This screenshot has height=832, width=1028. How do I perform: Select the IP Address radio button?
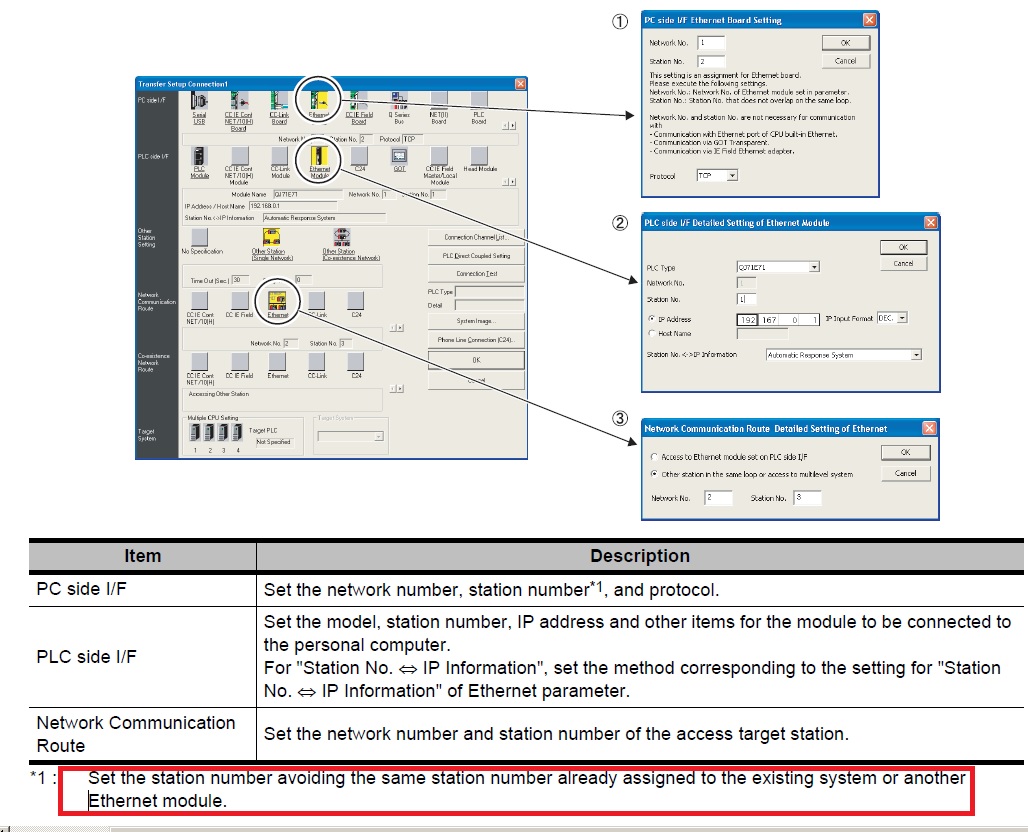[652, 319]
